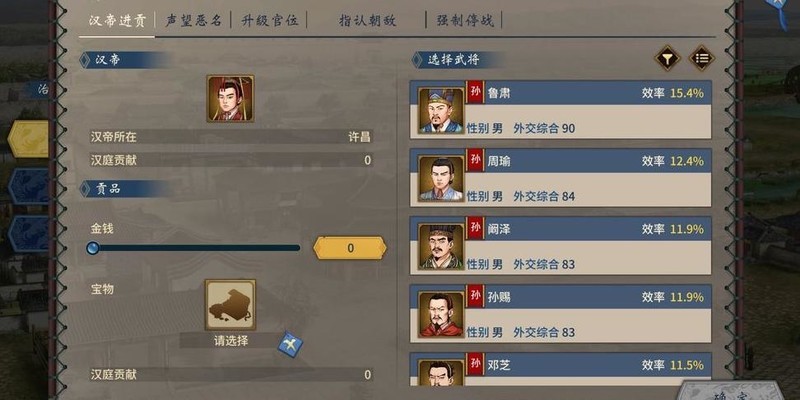Click the 请选择 treasure chooser
Image resolution: width=800 pixels, height=400 pixels.
231,340
